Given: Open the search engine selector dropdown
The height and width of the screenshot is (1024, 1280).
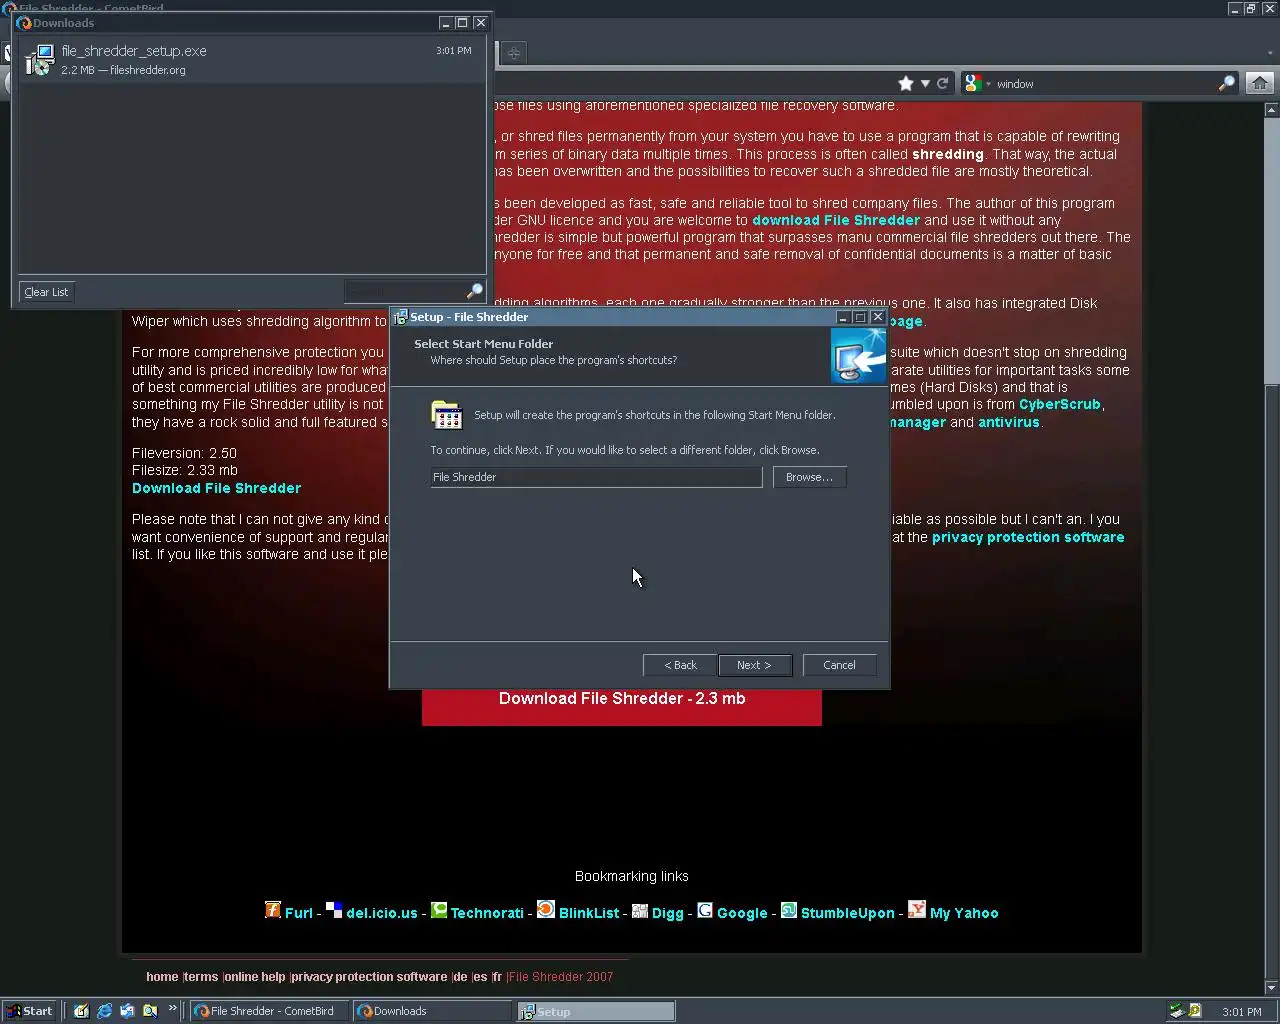Looking at the screenshot, I should pyautogui.click(x=988, y=84).
